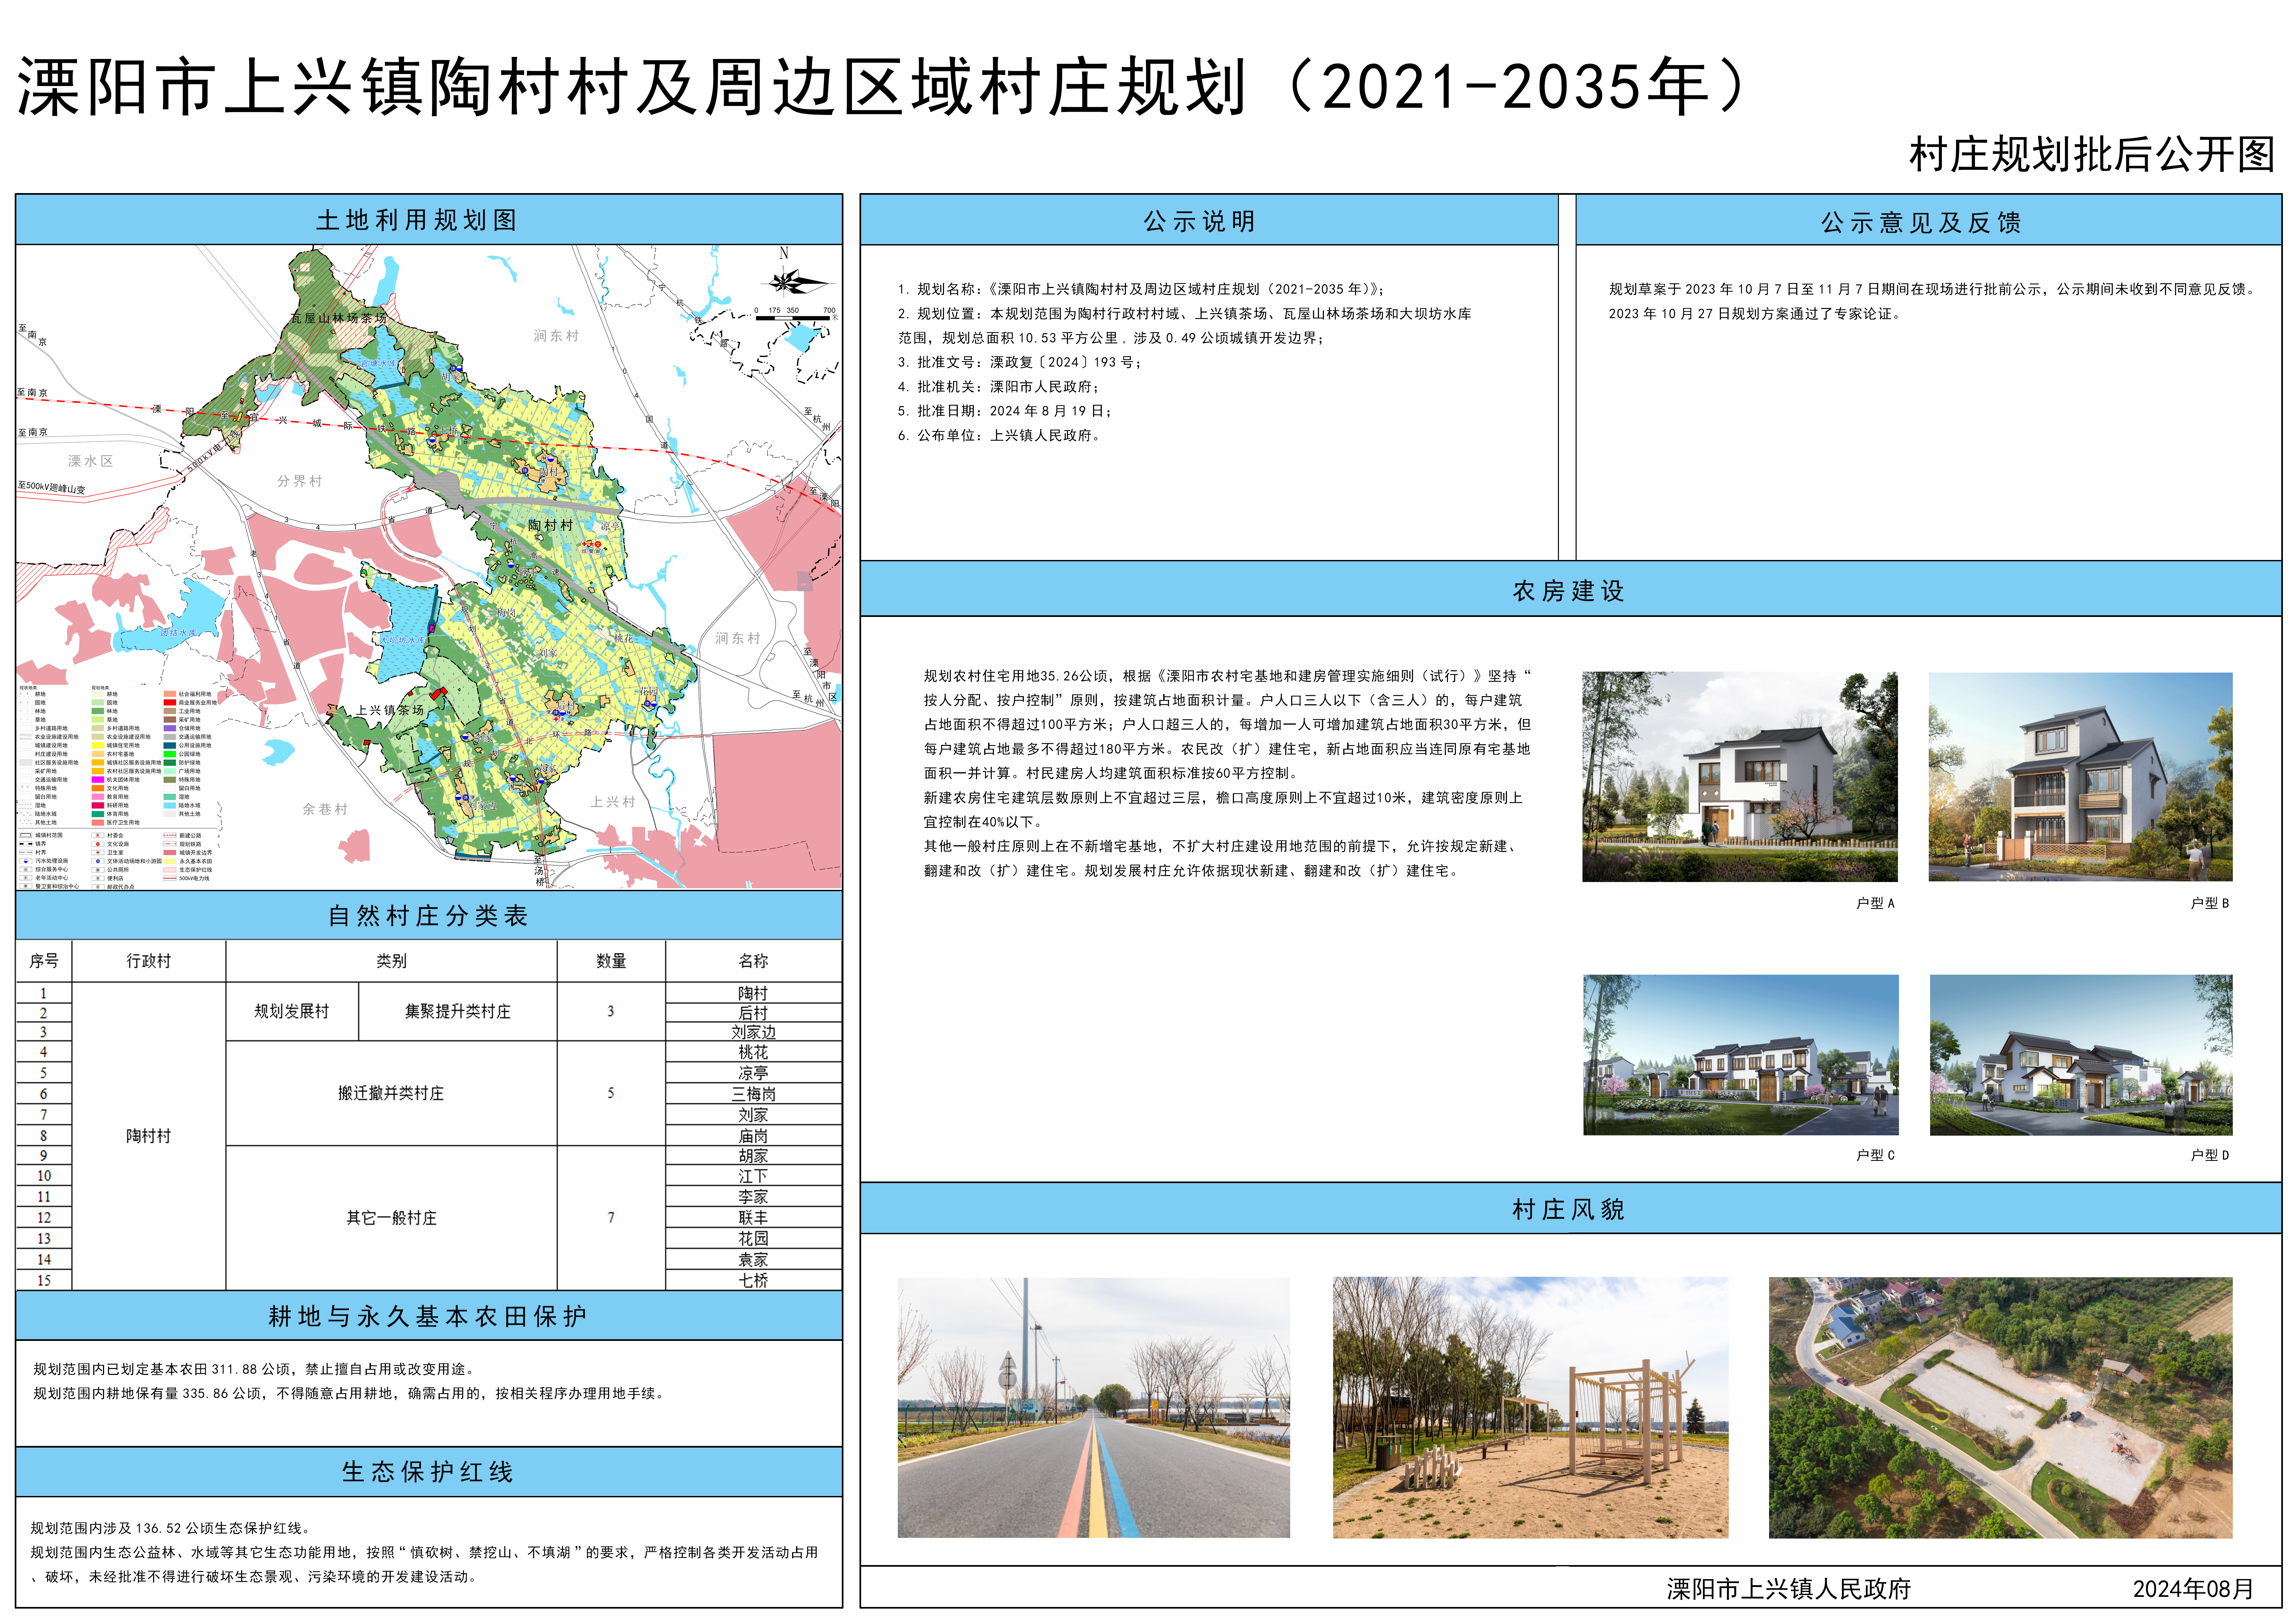Open the 户型 D house rendering

[x=2081, y=1055]
